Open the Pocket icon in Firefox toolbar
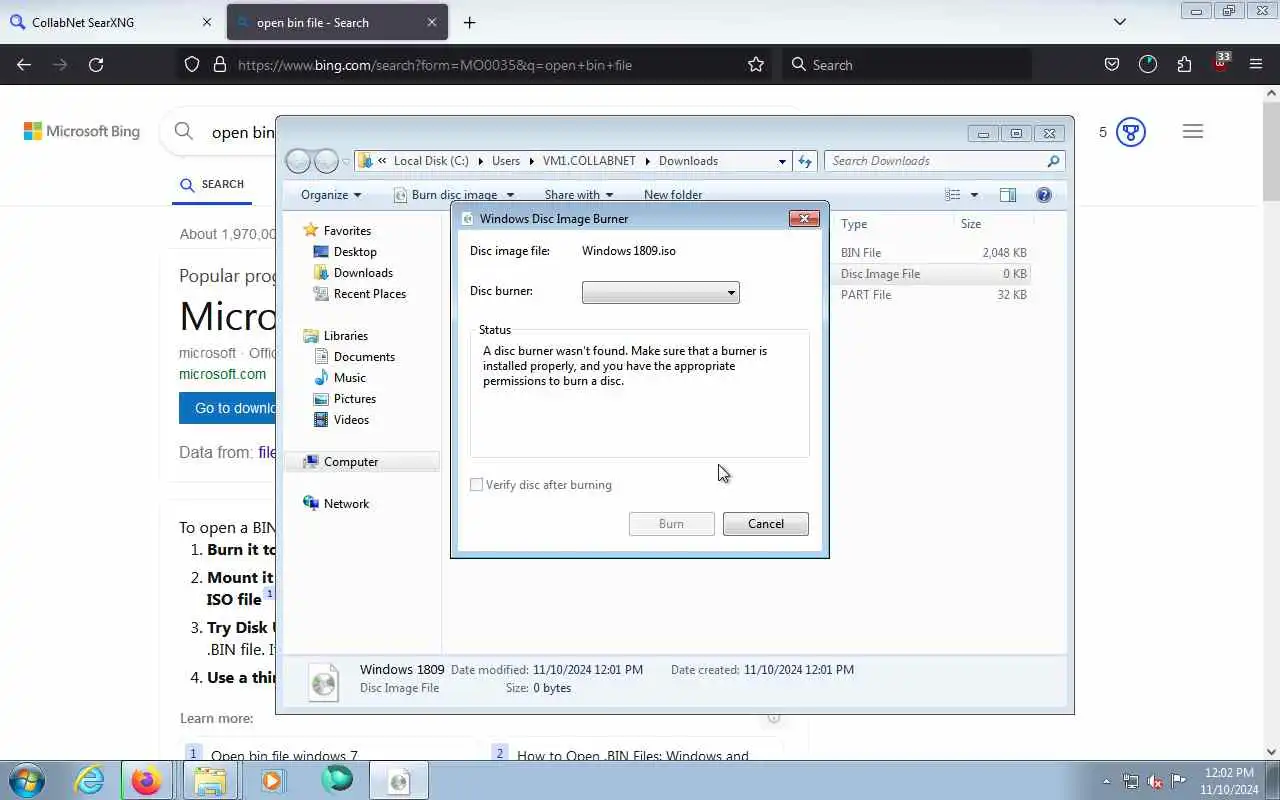Viewport: 1280px width, 800px height. point(1111,64)
